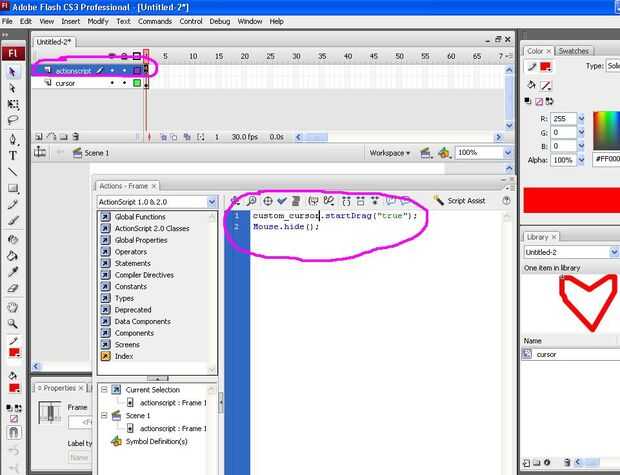Open the Library document Untitled-2 dropdown

614,252
